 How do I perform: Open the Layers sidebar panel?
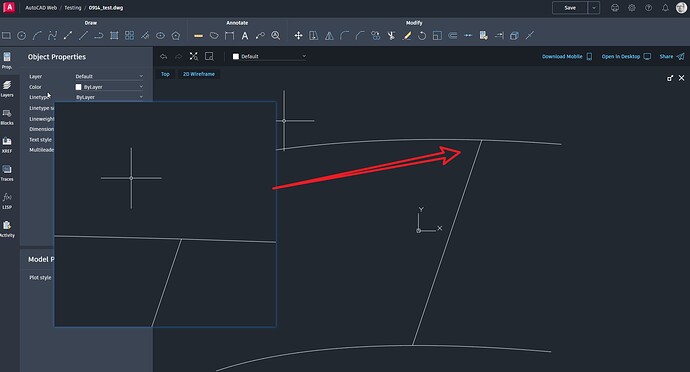(7, 88)
